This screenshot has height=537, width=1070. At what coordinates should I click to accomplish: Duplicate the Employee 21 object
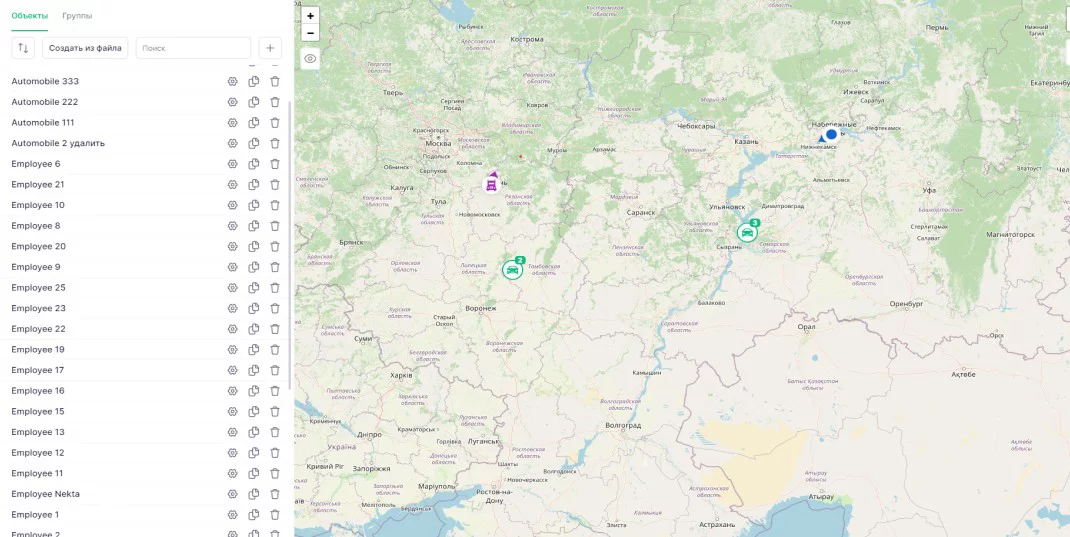tap(254, 184)
